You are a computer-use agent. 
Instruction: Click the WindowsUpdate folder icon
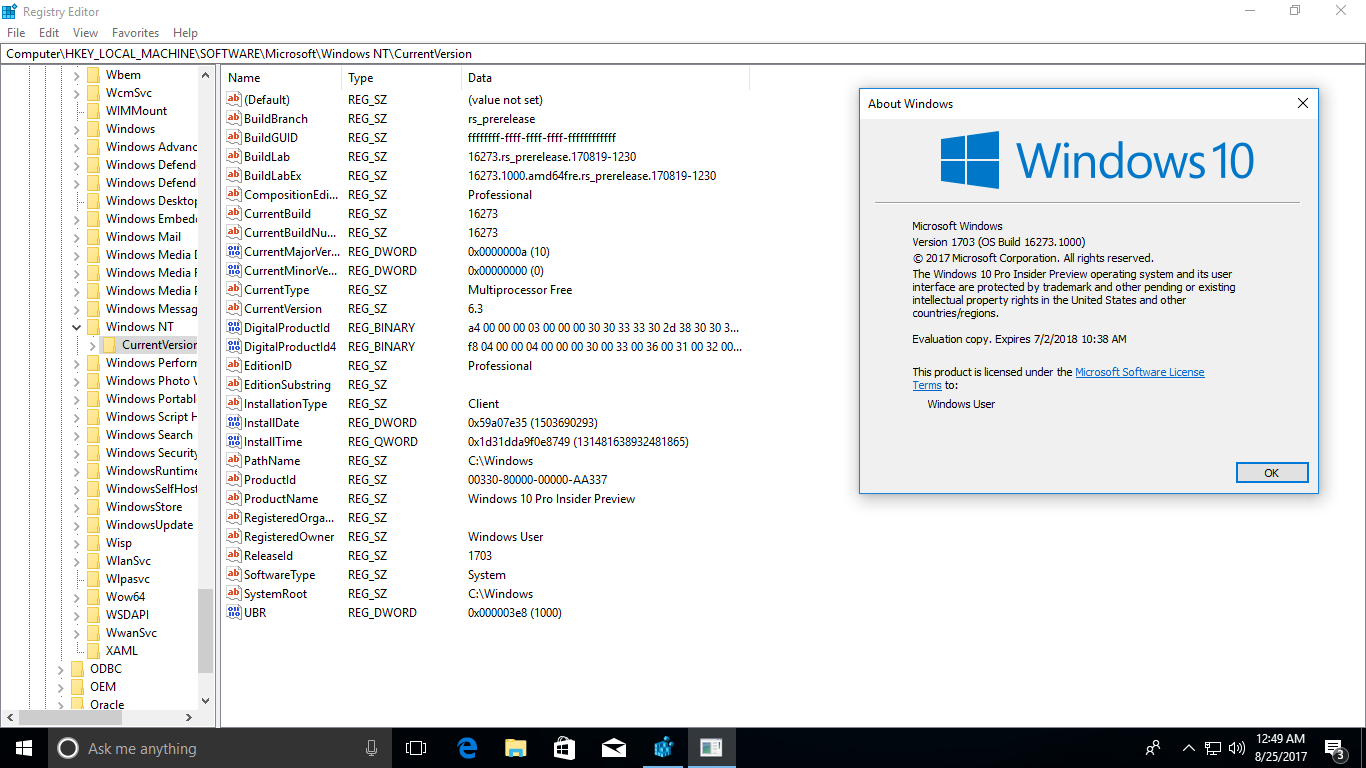coord(93,524)
